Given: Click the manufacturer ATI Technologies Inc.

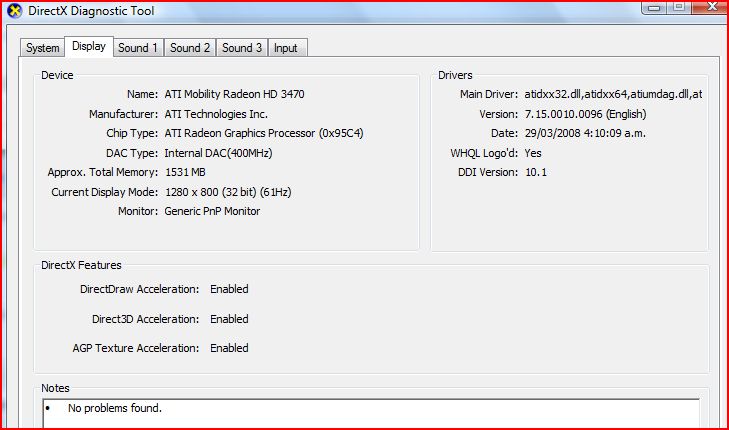Looking at the screenshot, I should tap(216, 114).
